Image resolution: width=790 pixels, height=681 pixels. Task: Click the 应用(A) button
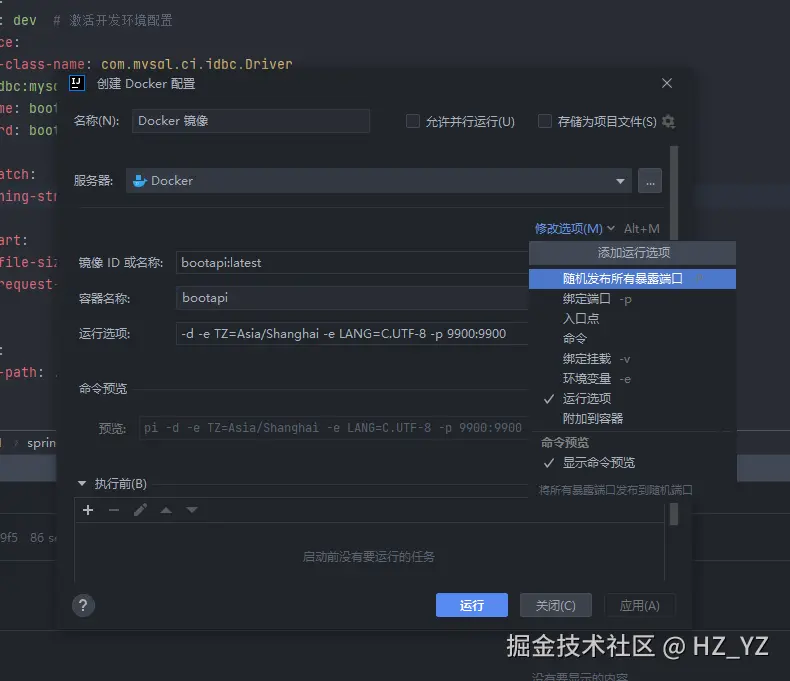coord(639,605)
